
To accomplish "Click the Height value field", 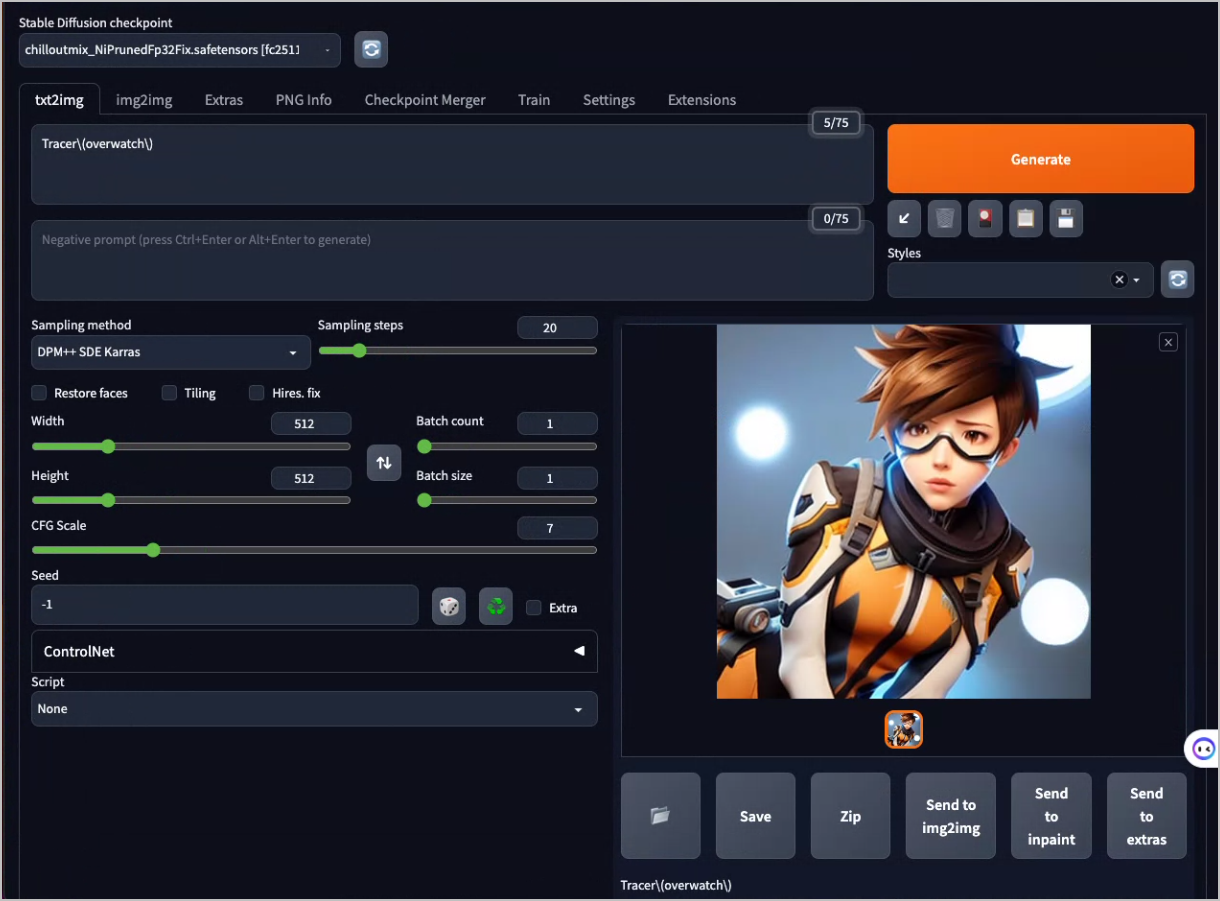I will [x=311, y=478].
